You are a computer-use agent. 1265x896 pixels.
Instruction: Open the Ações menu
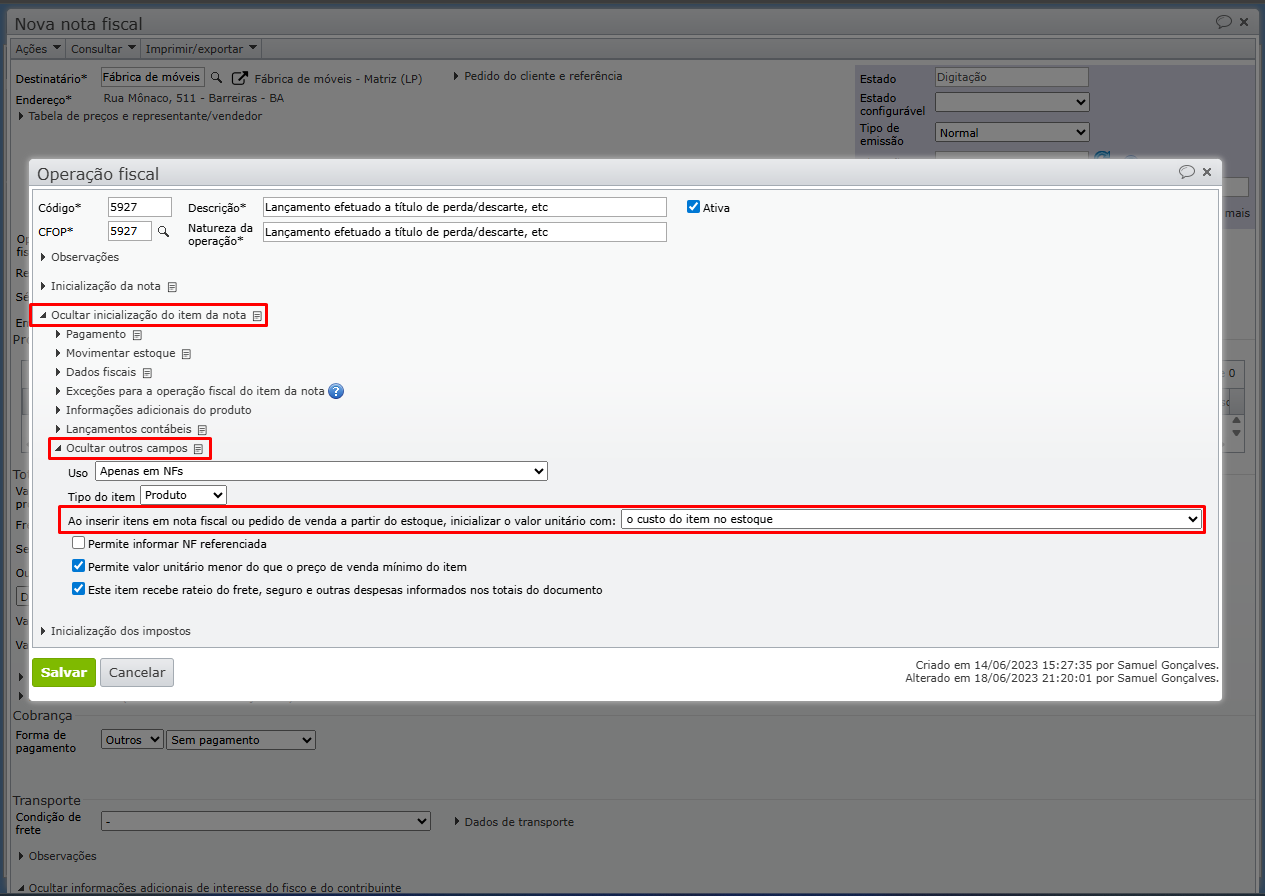pos(38,49)
